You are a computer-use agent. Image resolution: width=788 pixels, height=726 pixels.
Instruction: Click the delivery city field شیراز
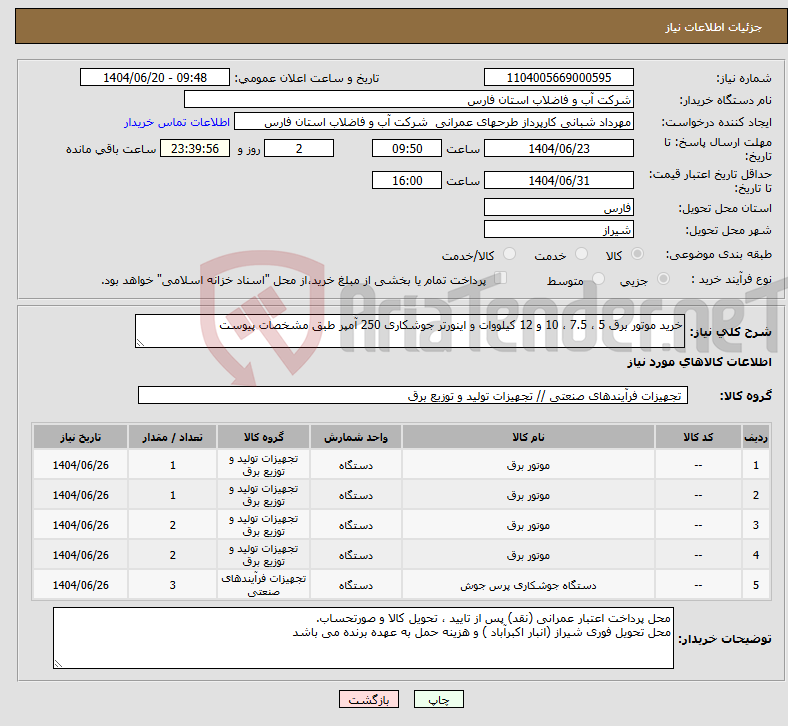(558, 230)
